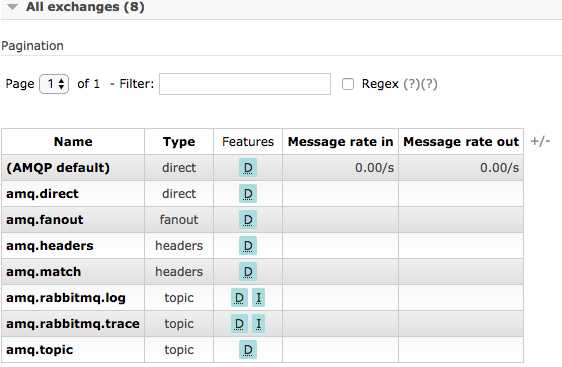Screen dimensions: 562x367
Task: Enable the Regex checkbox
Action: click(x=348, y=84)
